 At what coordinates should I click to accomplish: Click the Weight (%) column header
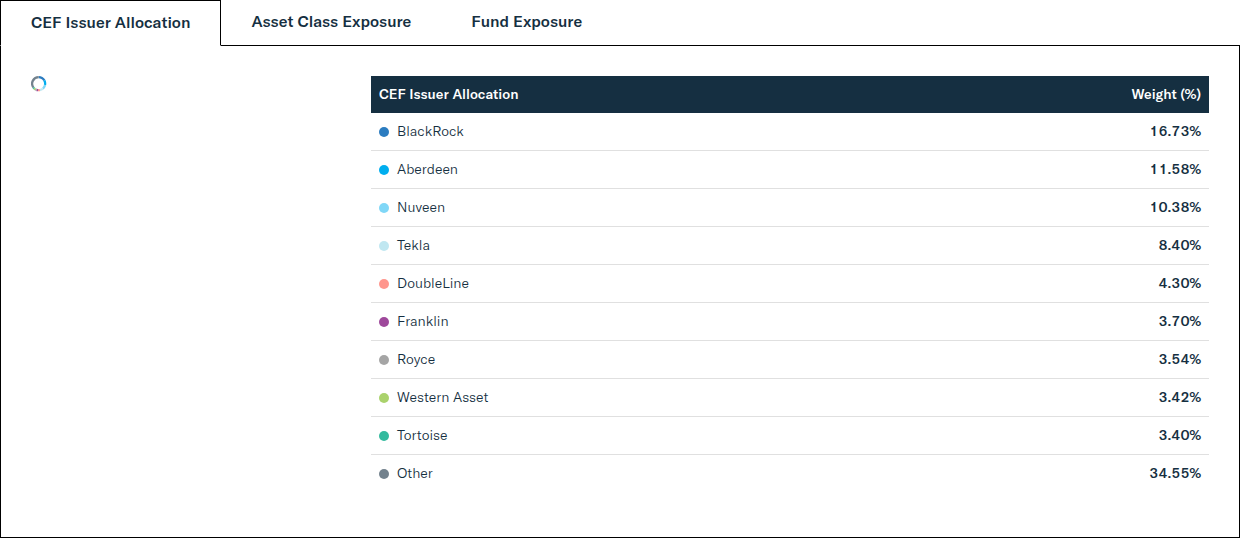1166,94
